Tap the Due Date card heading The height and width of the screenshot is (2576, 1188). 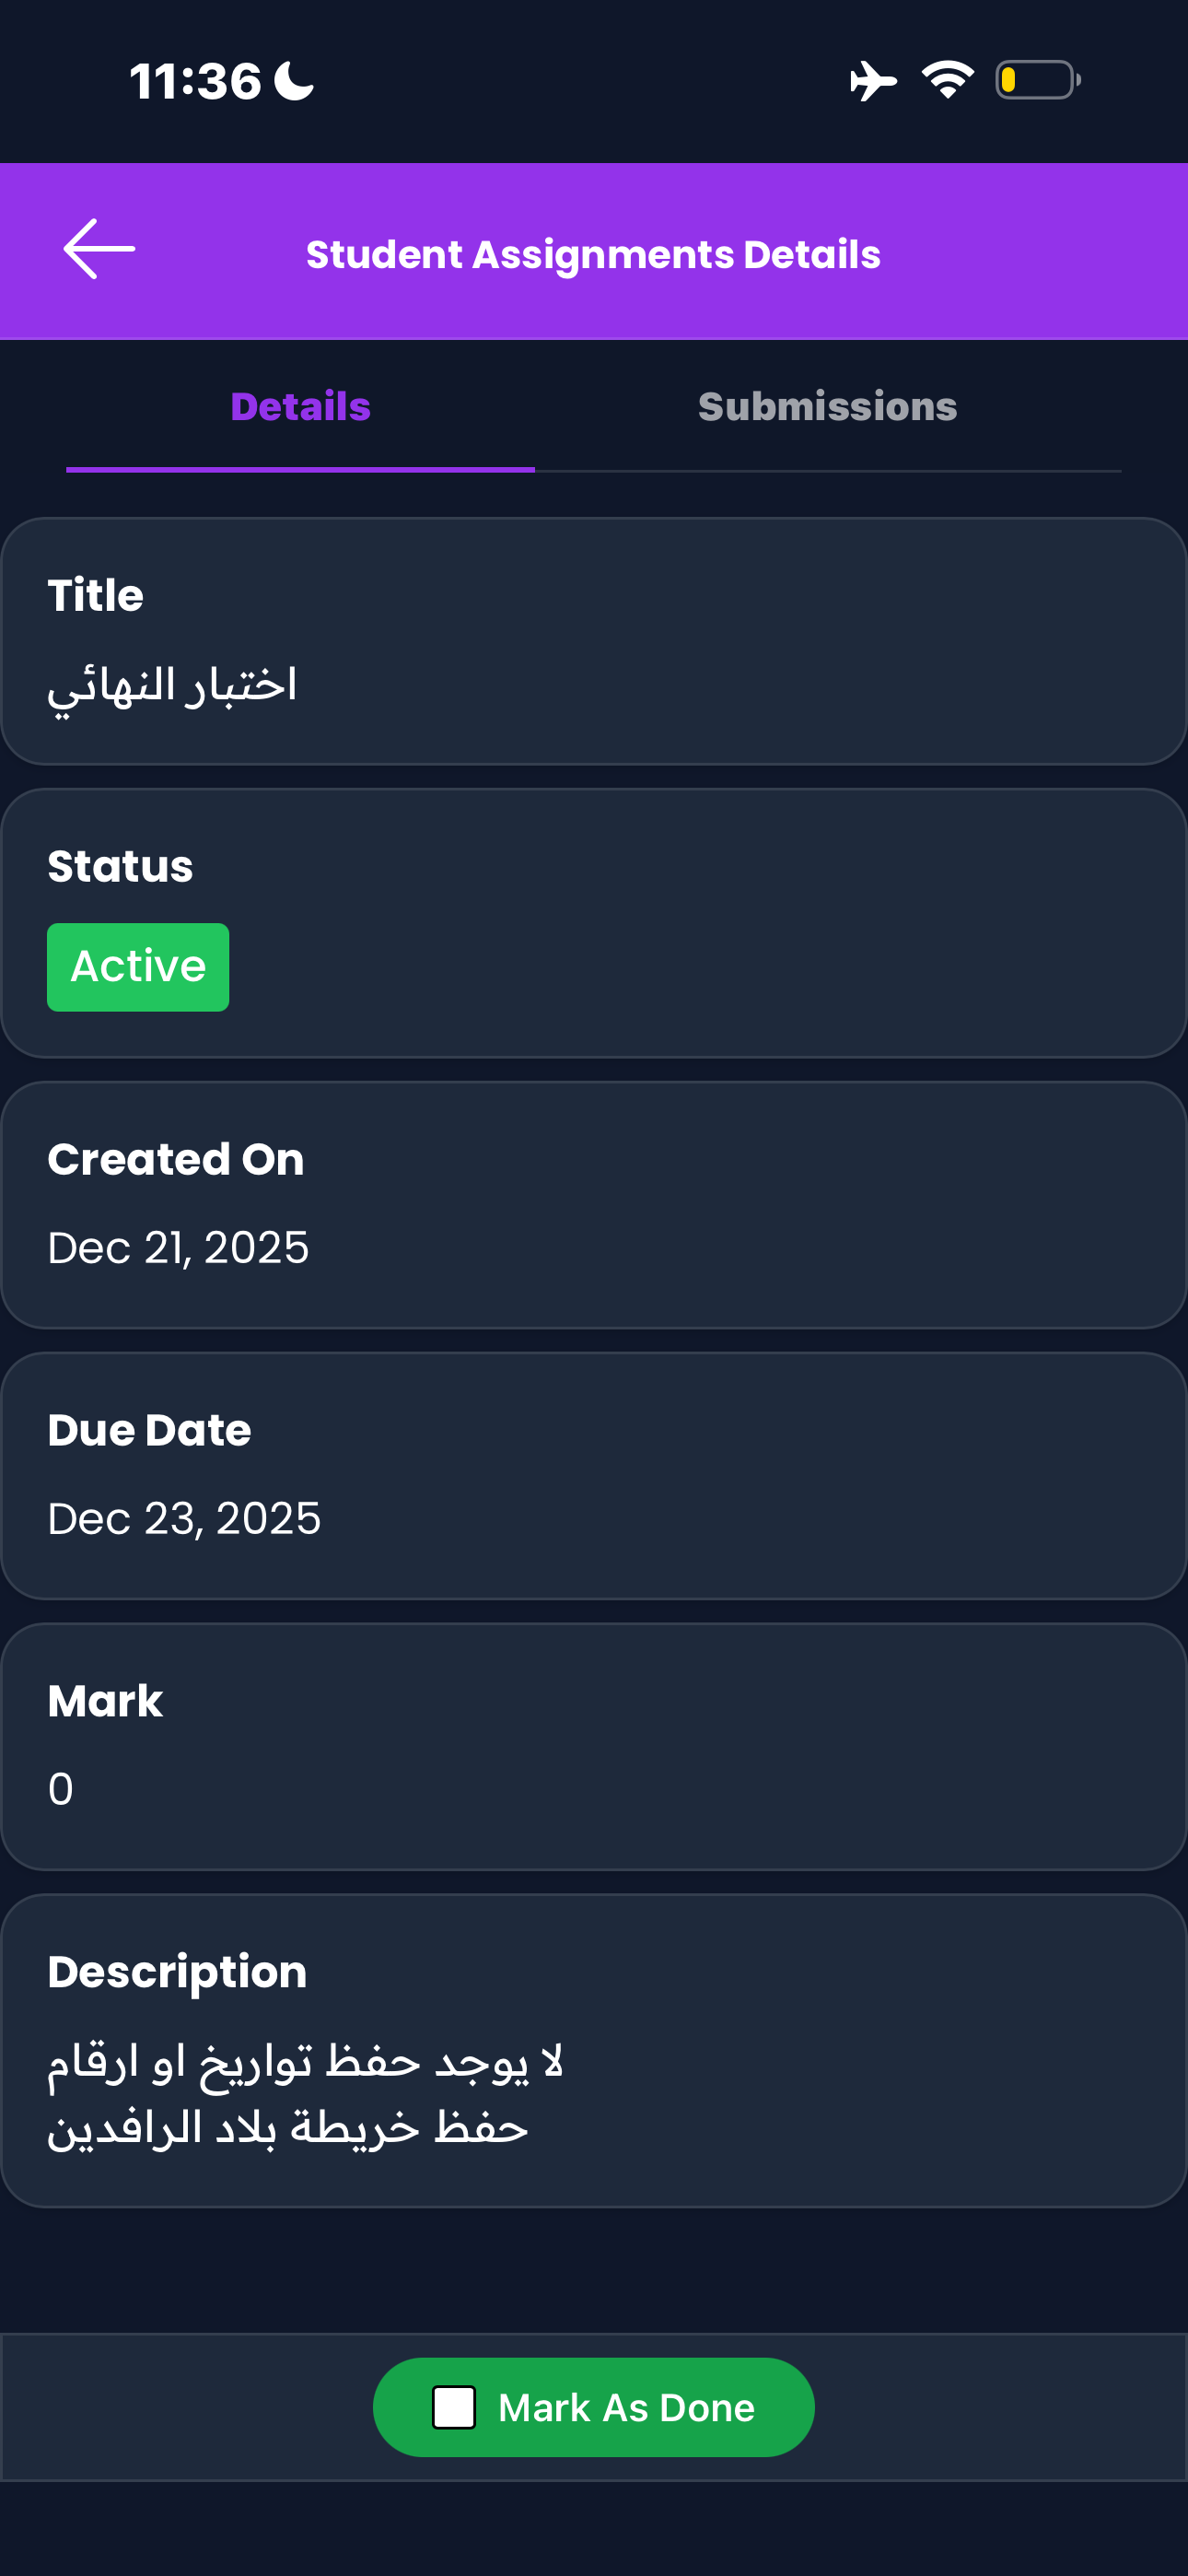(x=149, y=1430)
